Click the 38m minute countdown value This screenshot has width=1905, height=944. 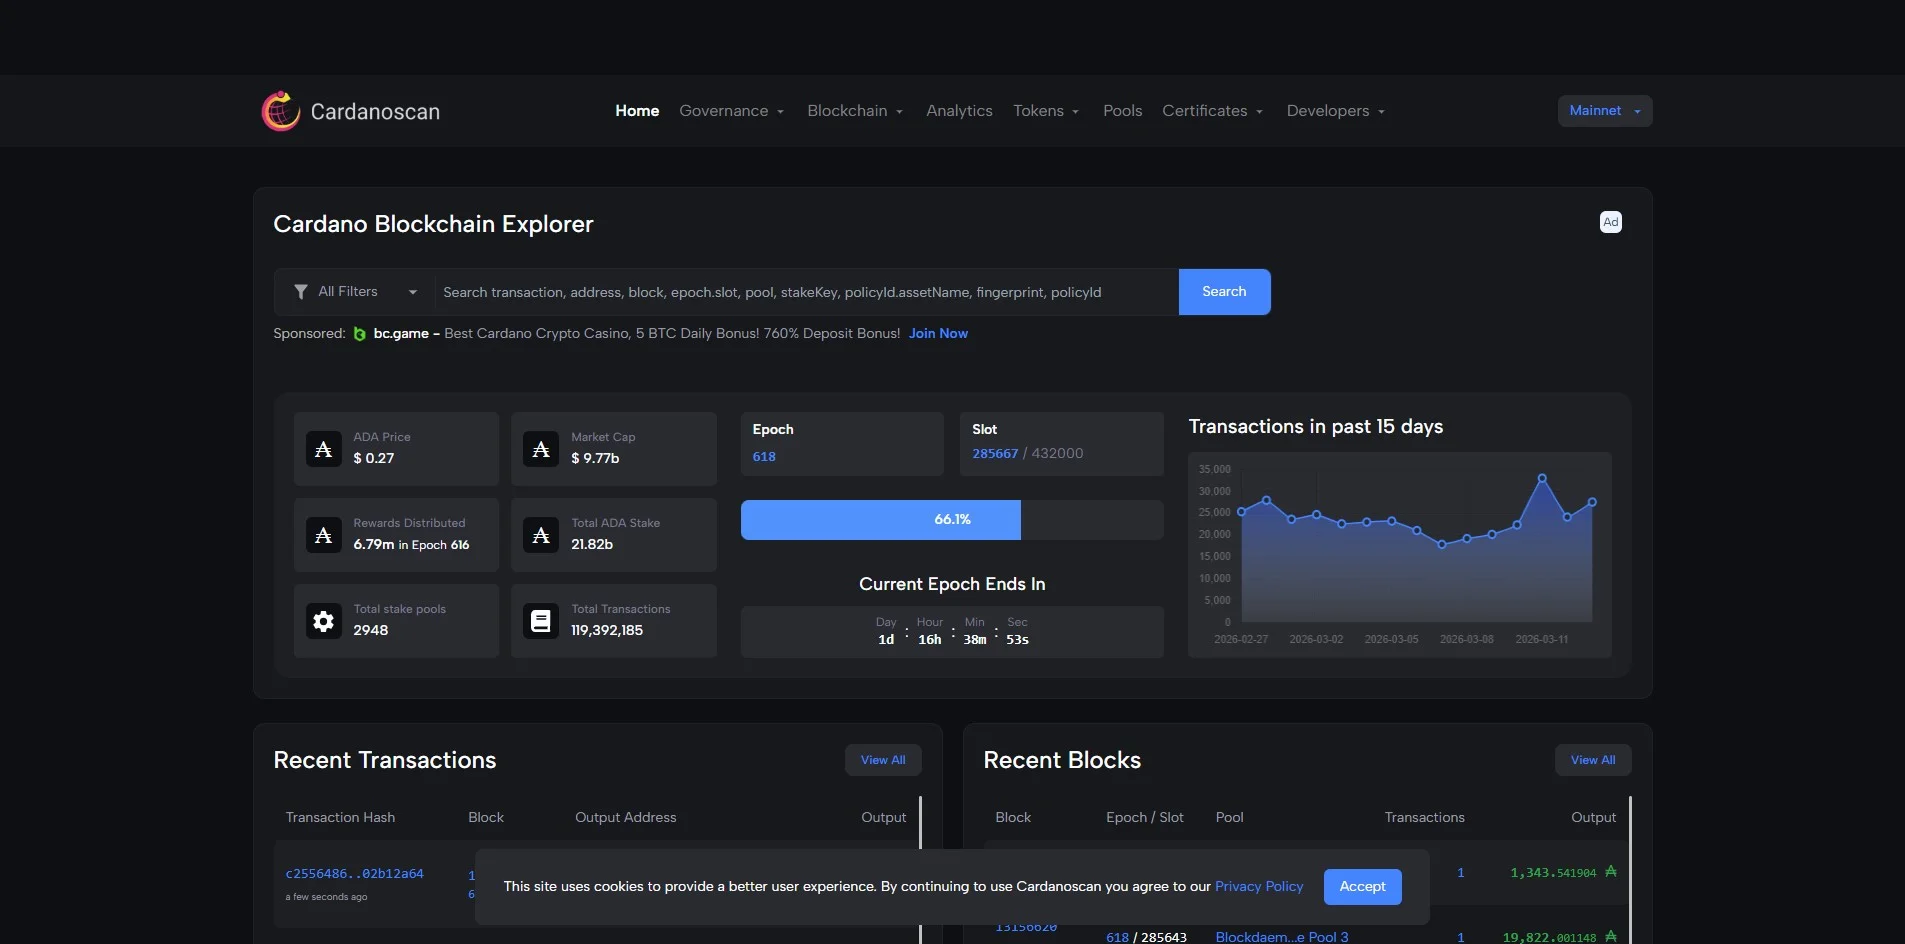click(x=975, y=640)
